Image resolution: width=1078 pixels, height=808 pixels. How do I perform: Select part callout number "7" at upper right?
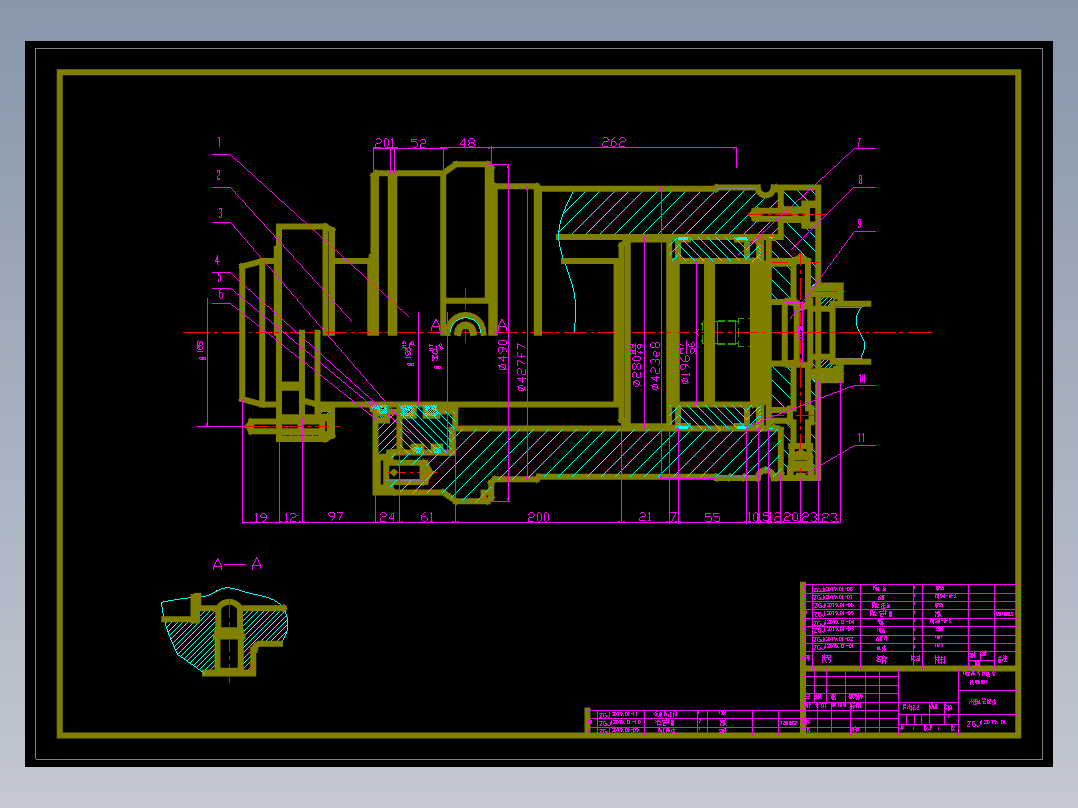tap(859, 142)
